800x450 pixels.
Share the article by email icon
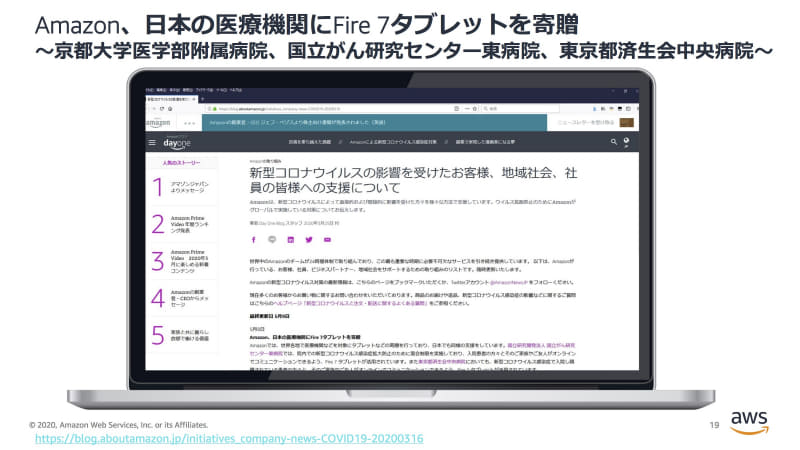point(327,240)
